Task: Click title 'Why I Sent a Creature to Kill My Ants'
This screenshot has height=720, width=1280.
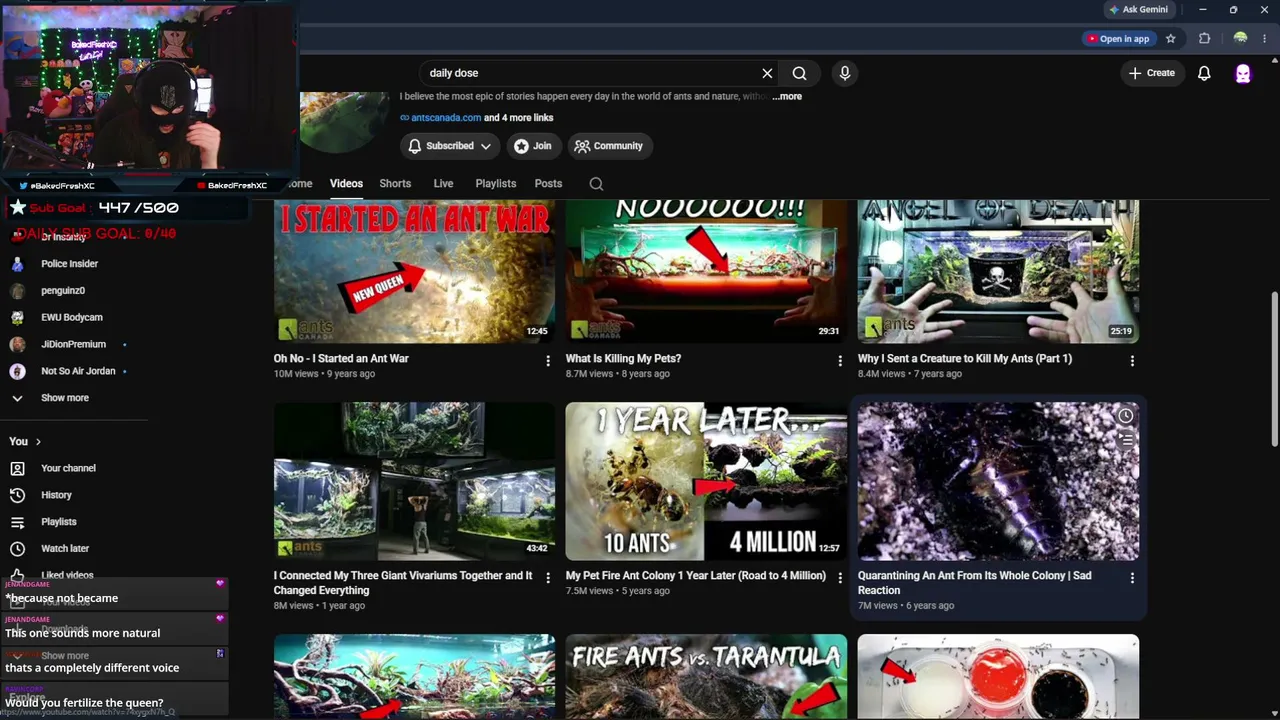Action: tap(965, 359)
